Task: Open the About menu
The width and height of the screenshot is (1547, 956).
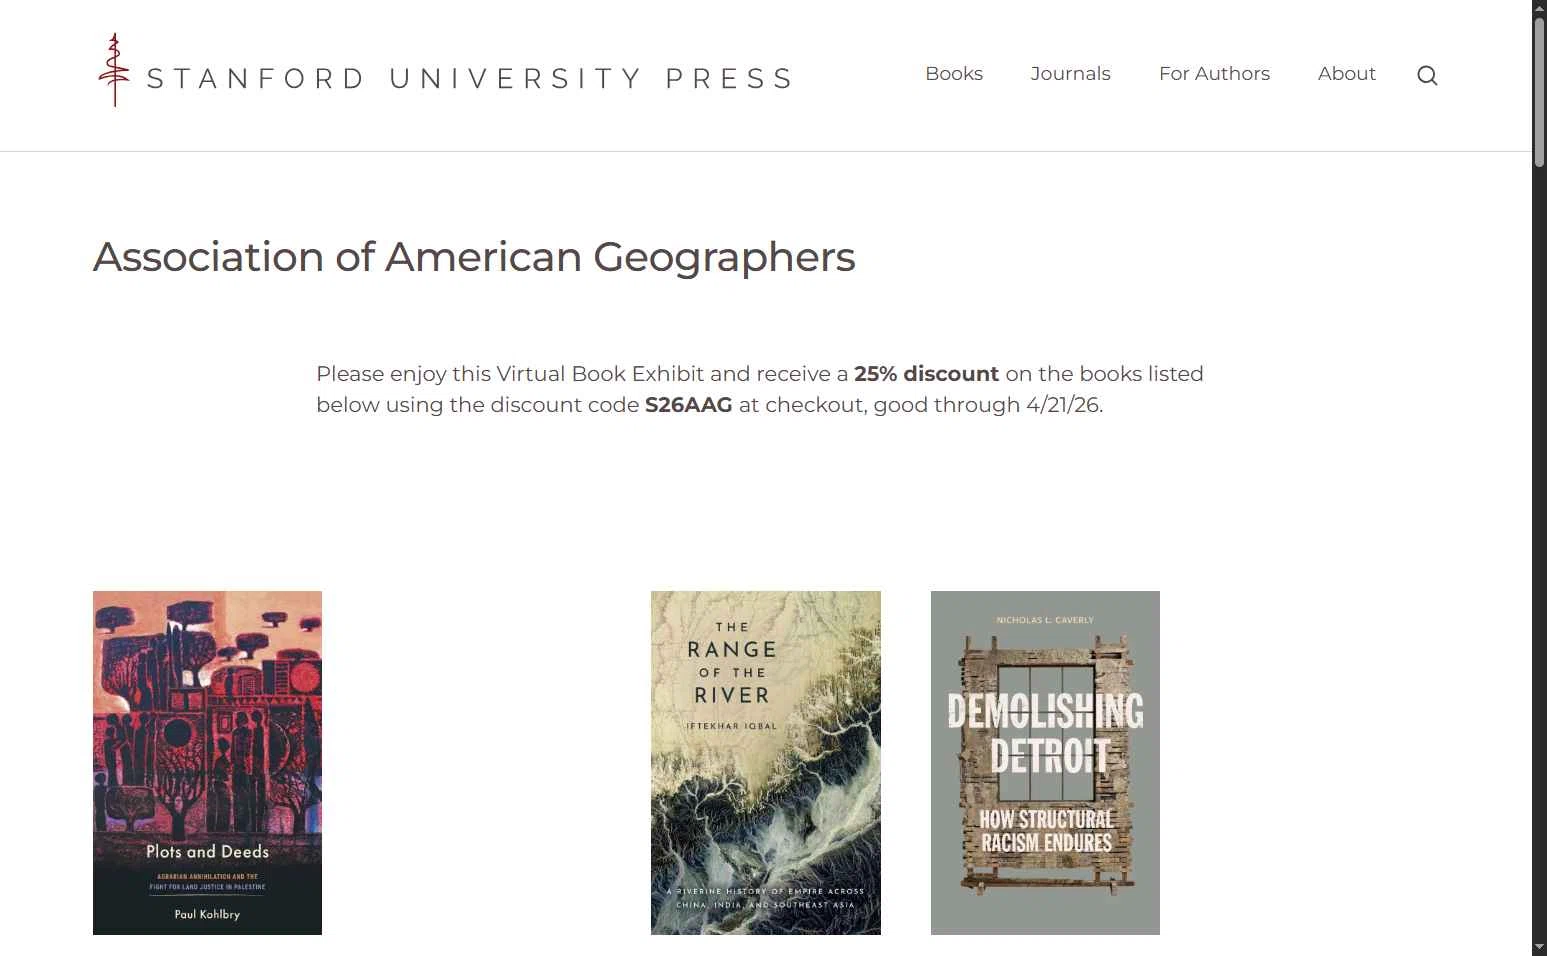Action: point(1346,74)
